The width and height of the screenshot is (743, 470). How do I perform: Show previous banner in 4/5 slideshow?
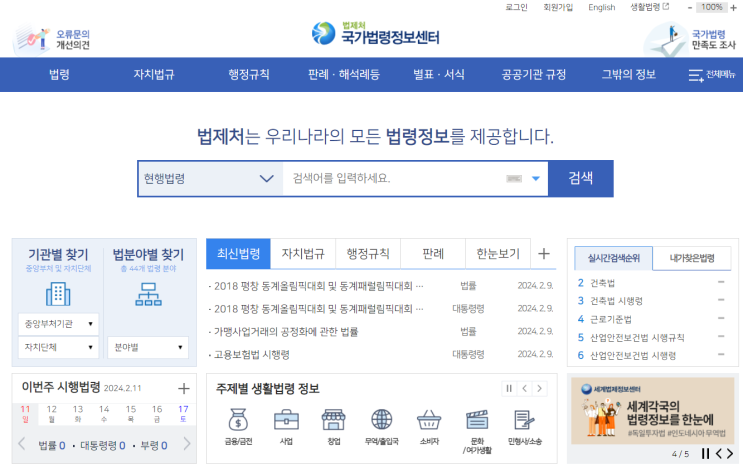click(x=719, y=453)
